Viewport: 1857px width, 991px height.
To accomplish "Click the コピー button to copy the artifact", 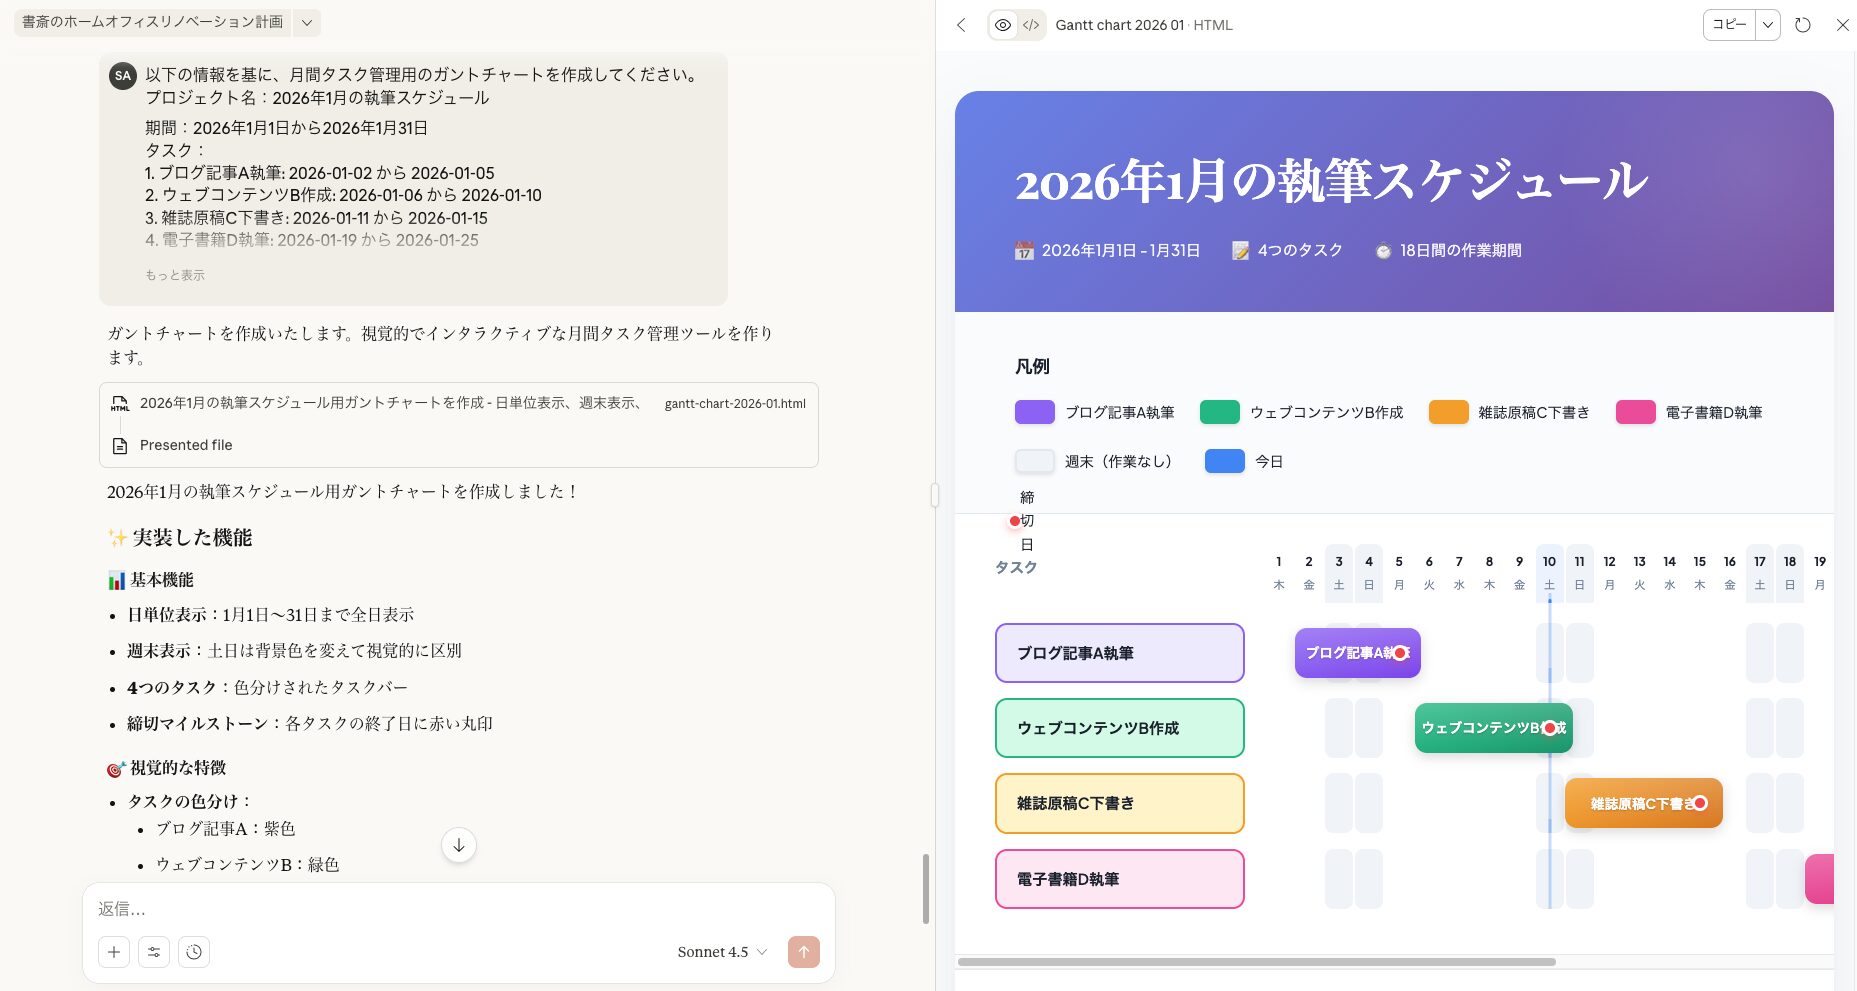I will (1730, 25).
